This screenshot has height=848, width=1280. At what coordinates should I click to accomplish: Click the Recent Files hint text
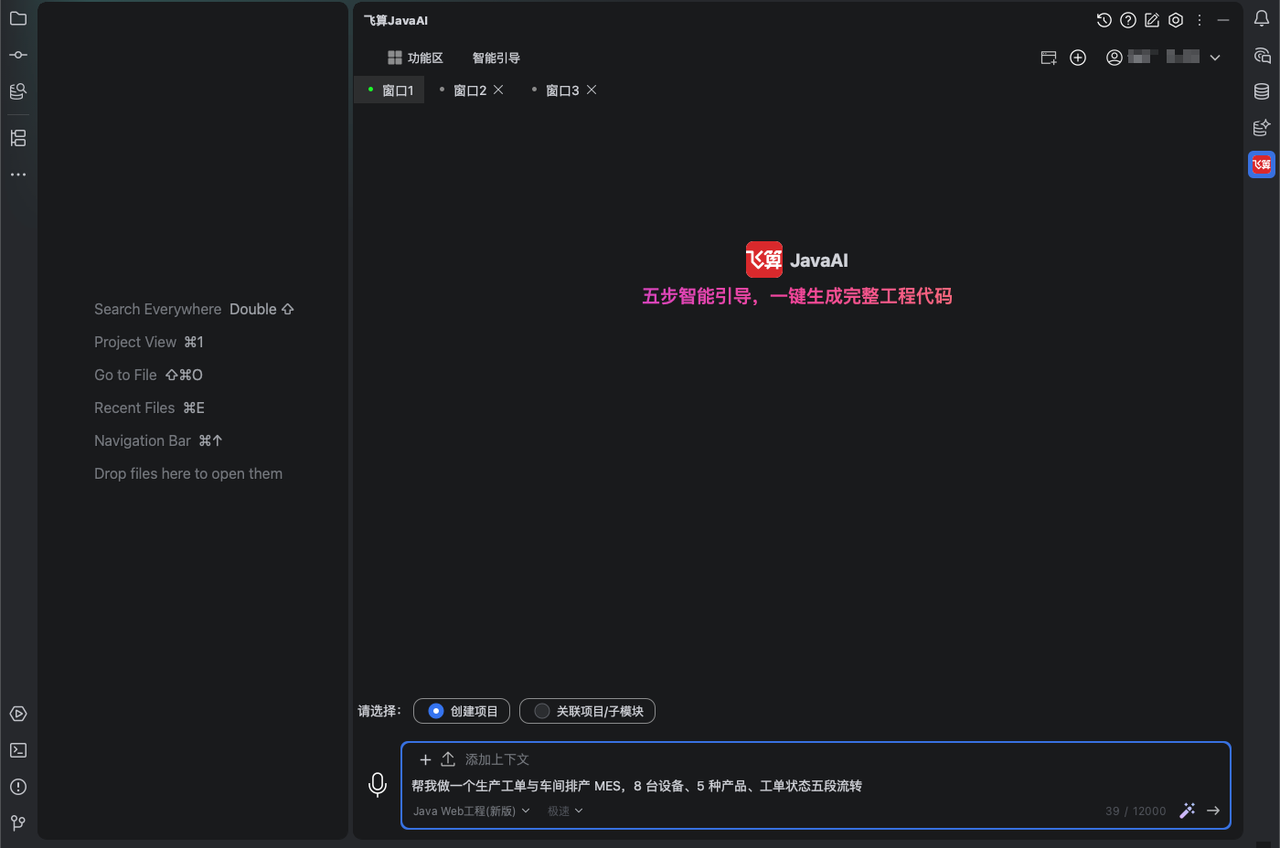click(134, 408)
